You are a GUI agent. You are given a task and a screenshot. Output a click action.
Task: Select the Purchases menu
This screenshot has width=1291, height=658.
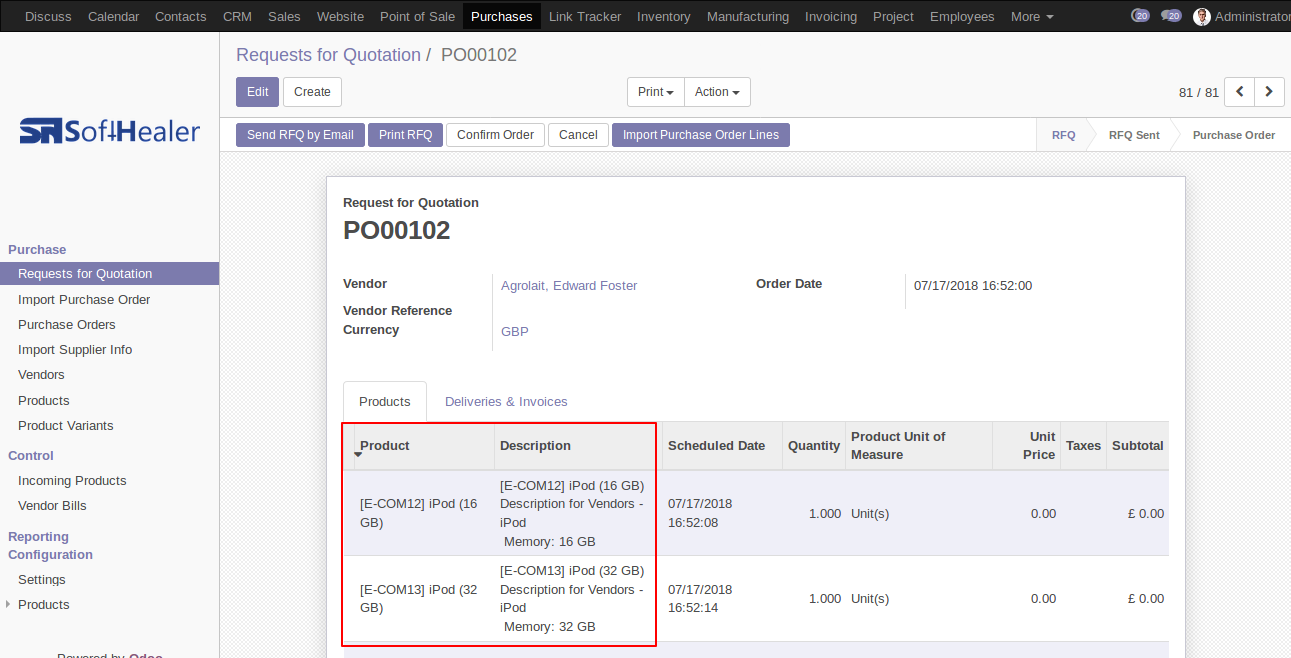[x=501, y=16]
